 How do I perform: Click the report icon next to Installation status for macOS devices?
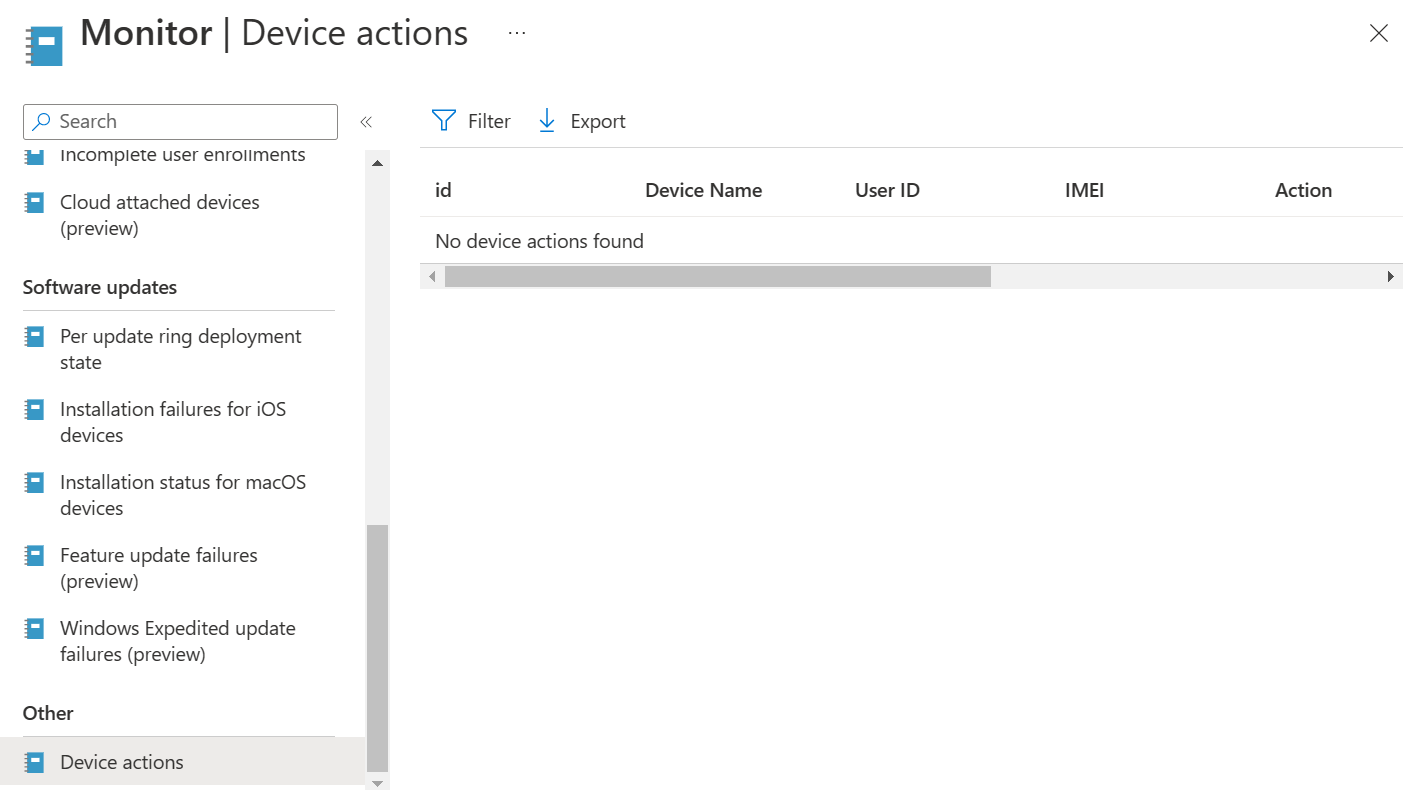tap(33, 481)
